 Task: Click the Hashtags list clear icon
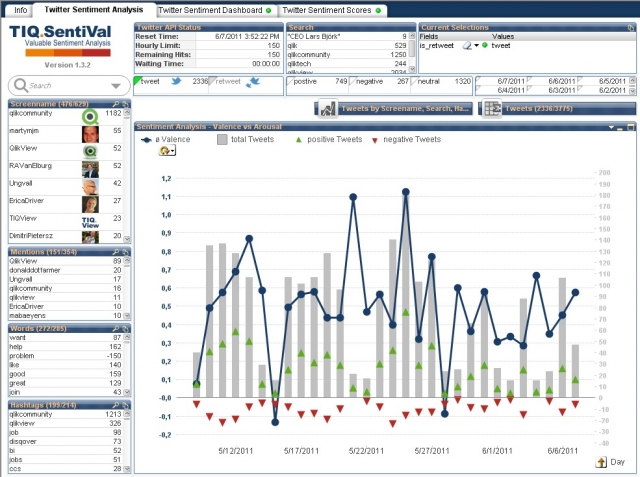(125, 405)
